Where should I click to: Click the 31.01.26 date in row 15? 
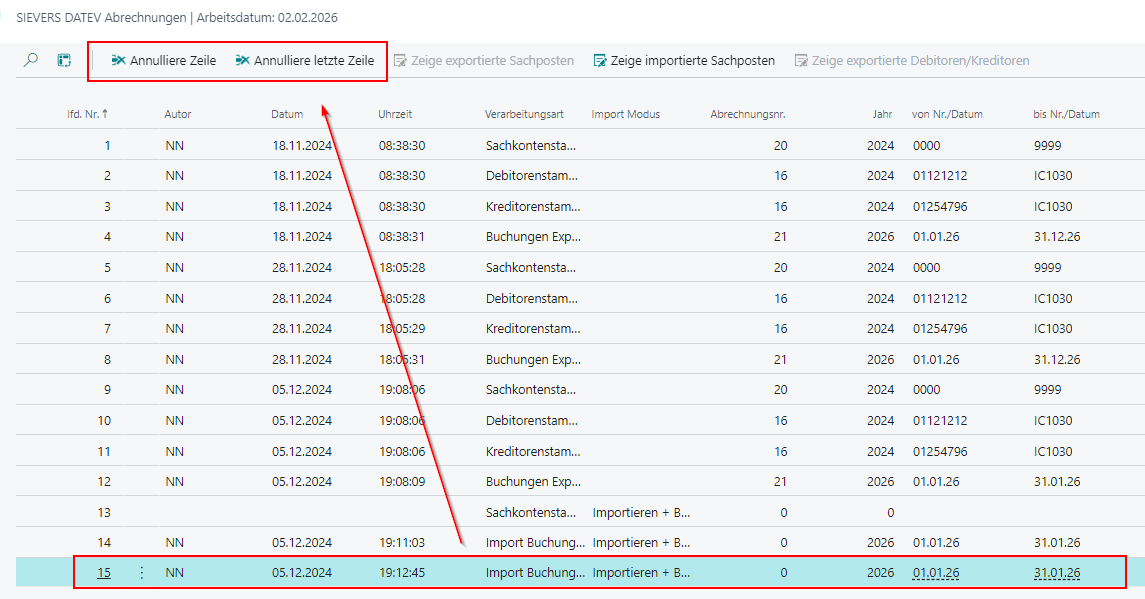(1057, 573)
